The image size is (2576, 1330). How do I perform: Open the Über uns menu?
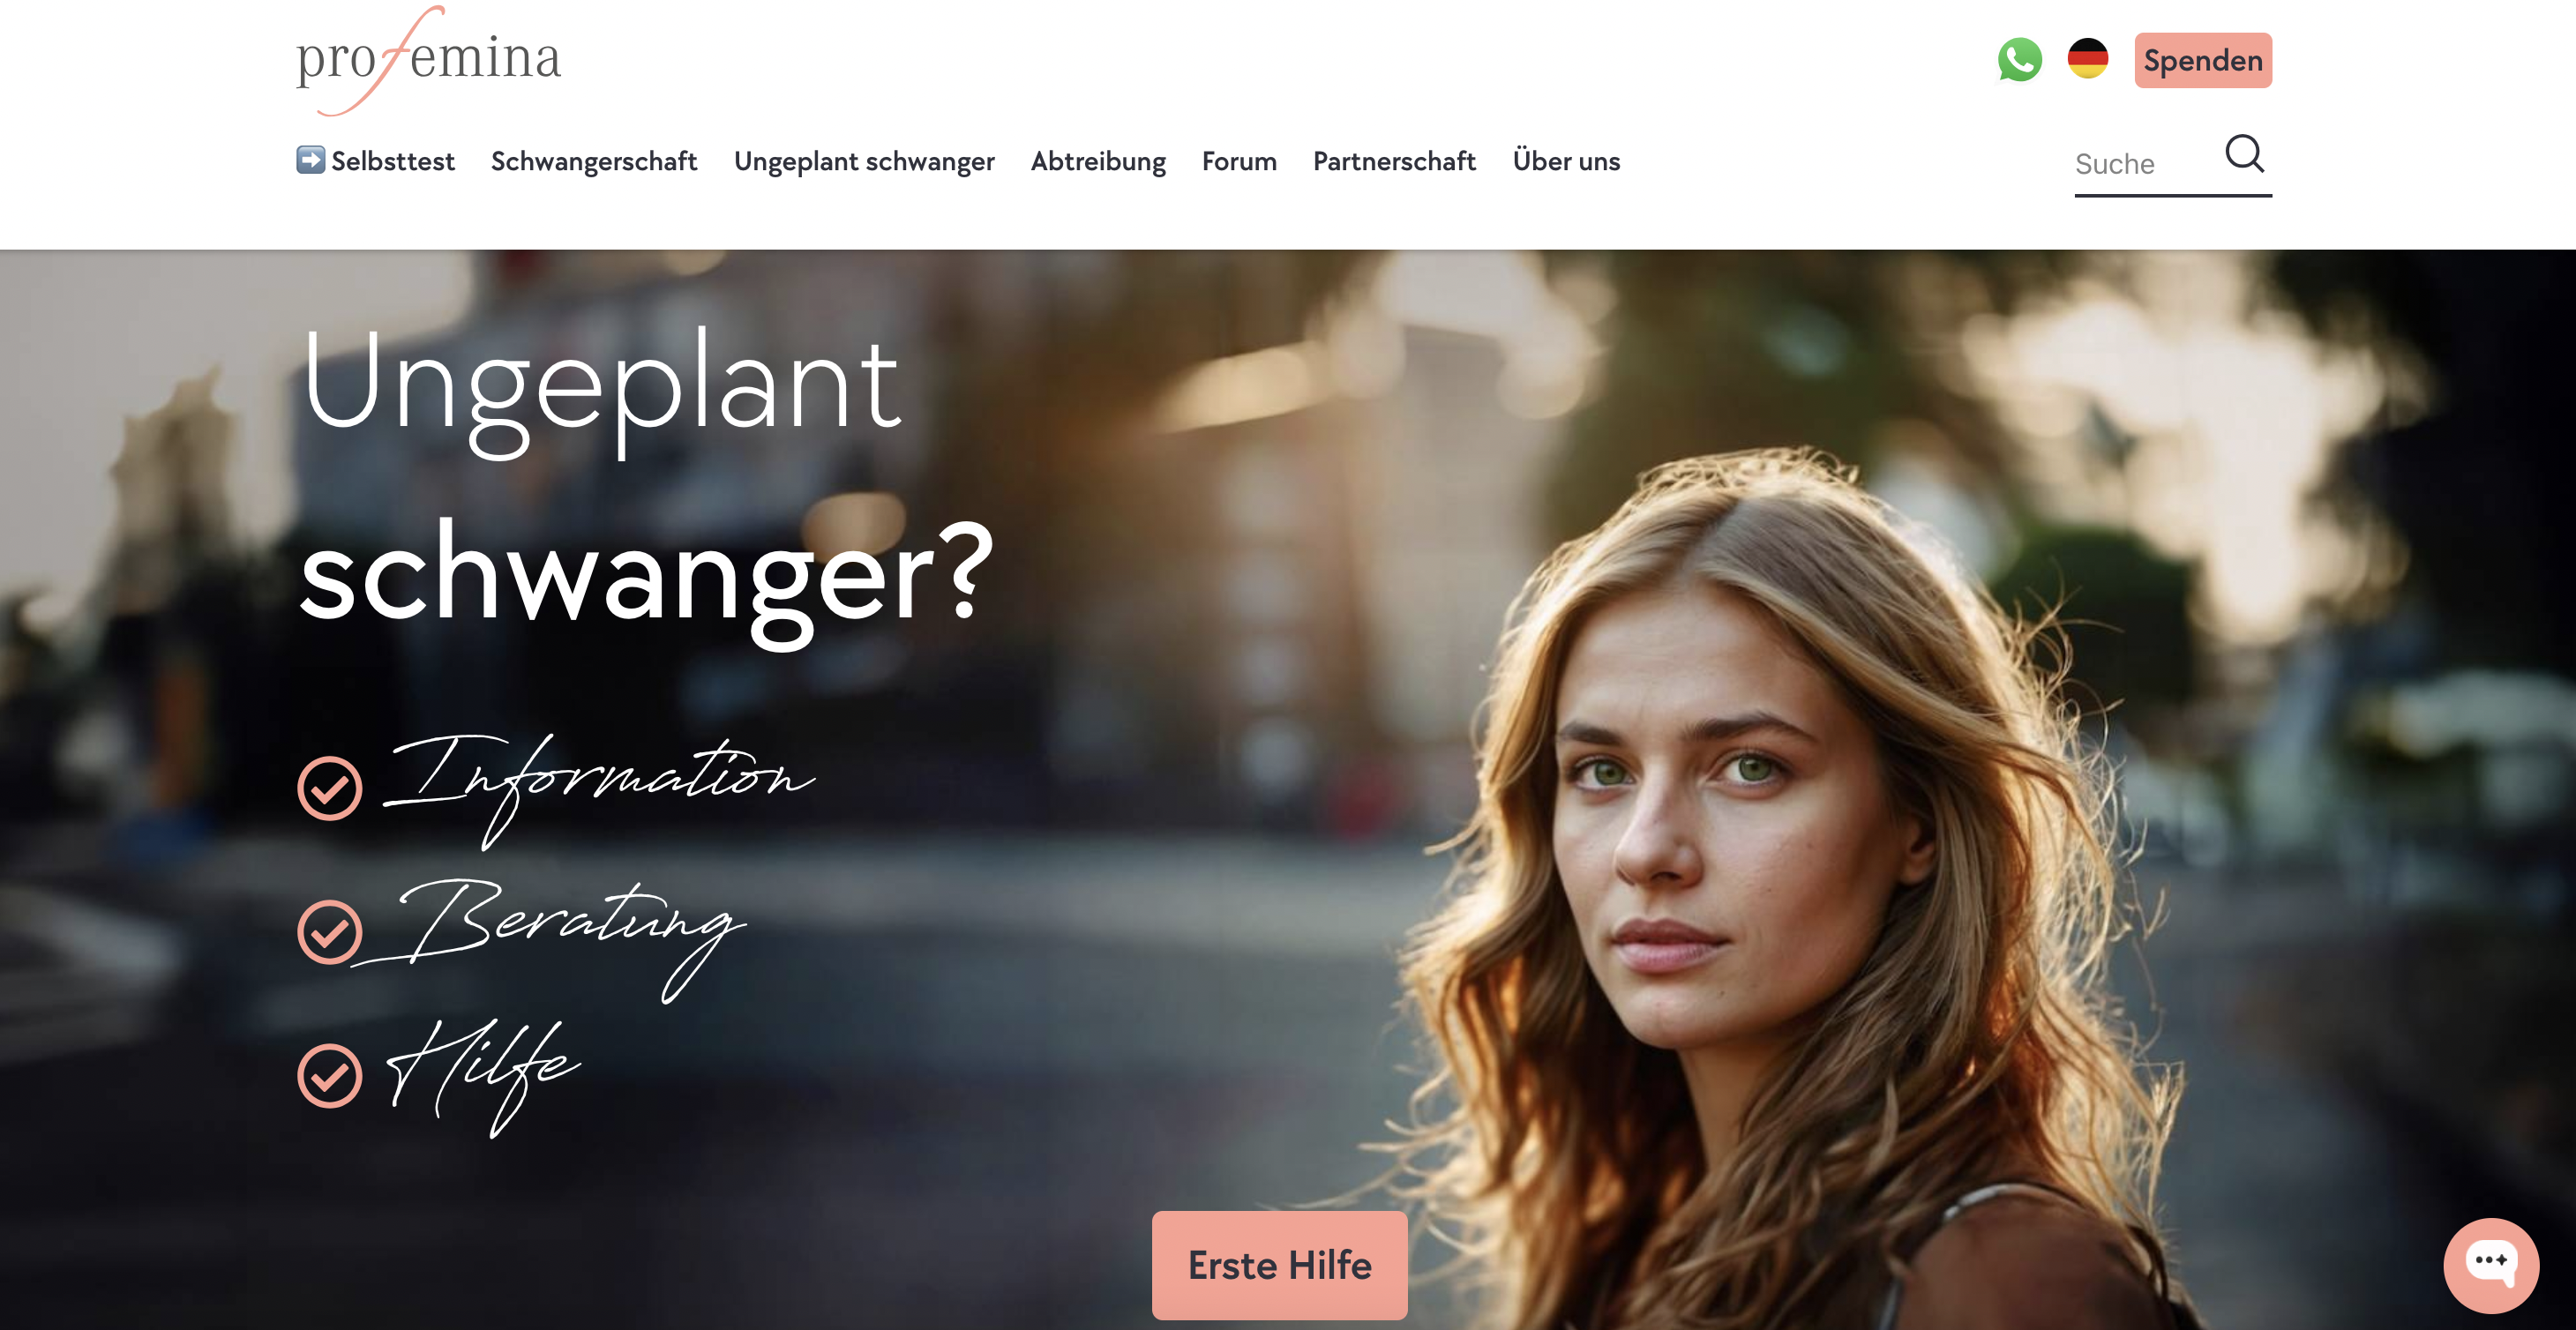[x=1566, y=160]
